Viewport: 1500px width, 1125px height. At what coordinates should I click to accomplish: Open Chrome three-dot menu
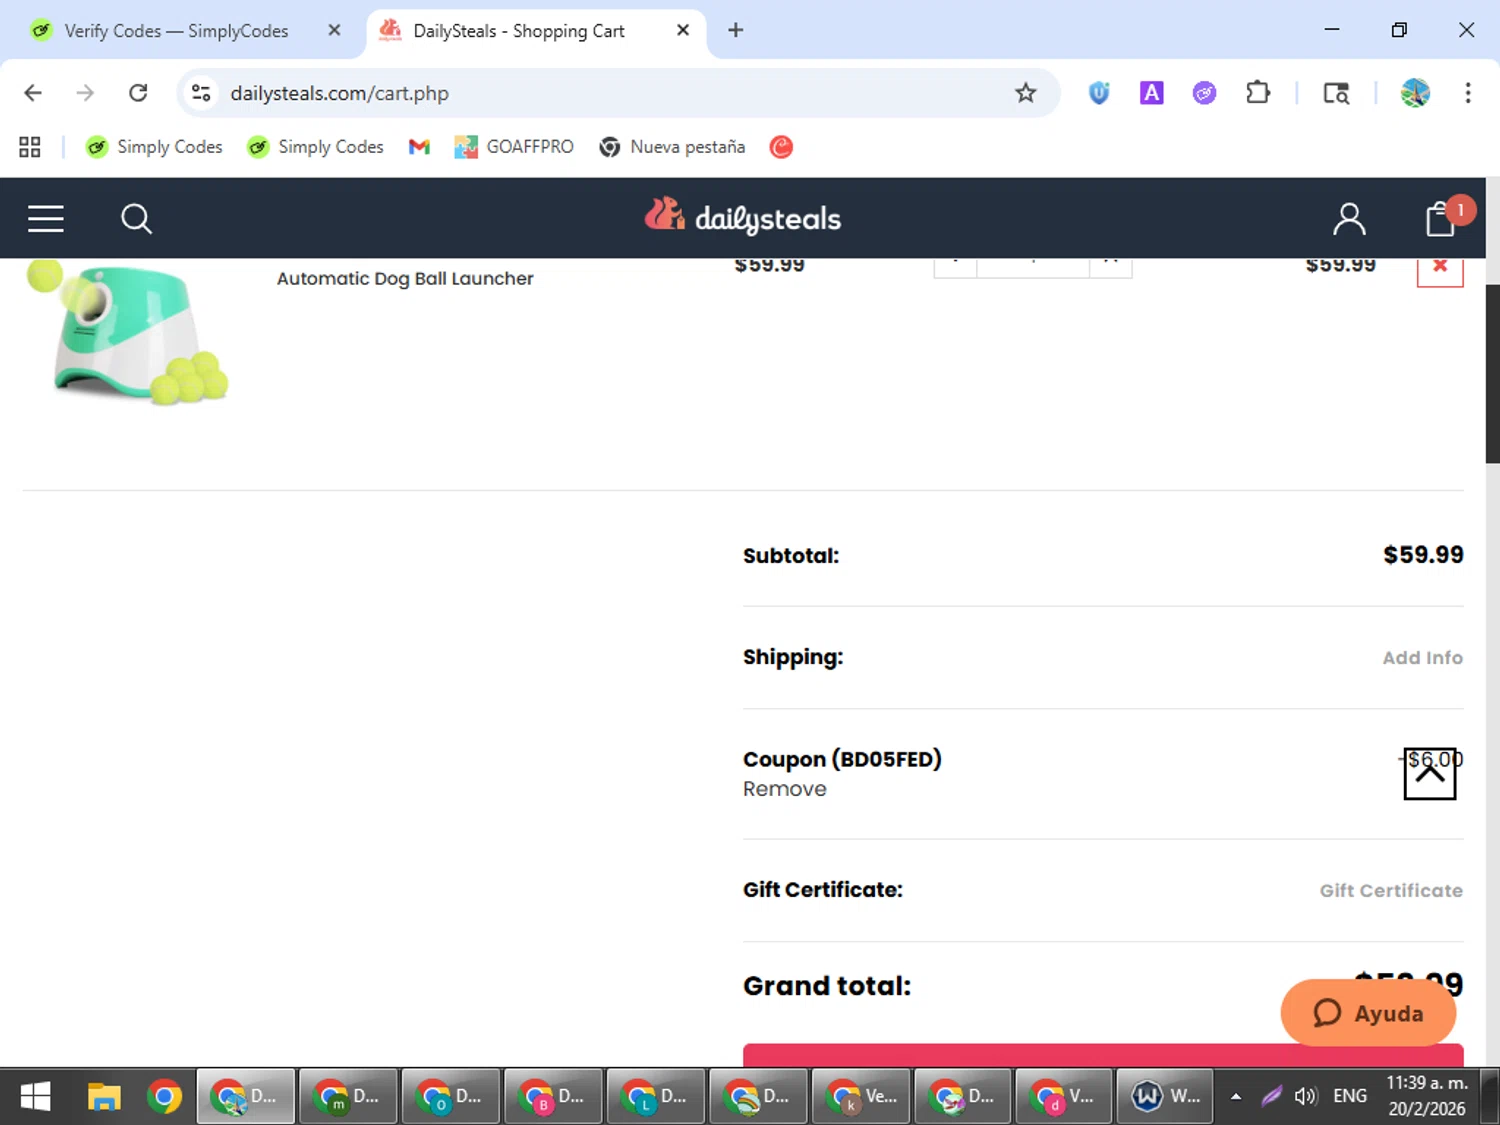pos(1468,93)
